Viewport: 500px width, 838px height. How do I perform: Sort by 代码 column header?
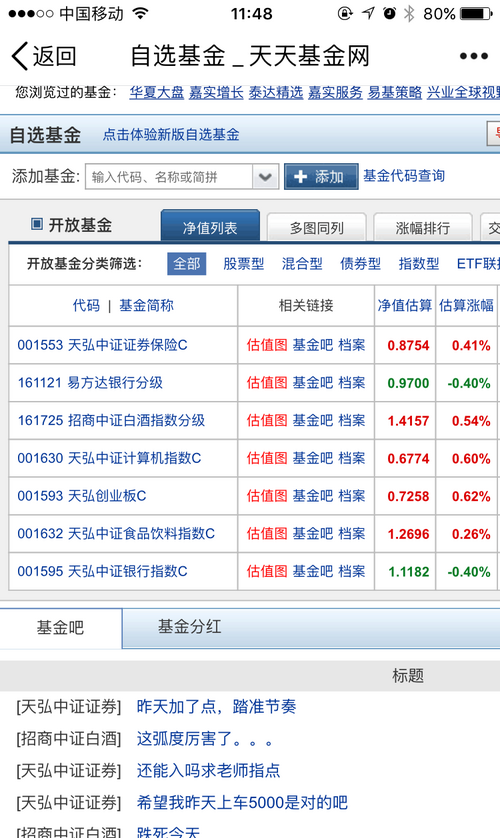click(86, 306)
